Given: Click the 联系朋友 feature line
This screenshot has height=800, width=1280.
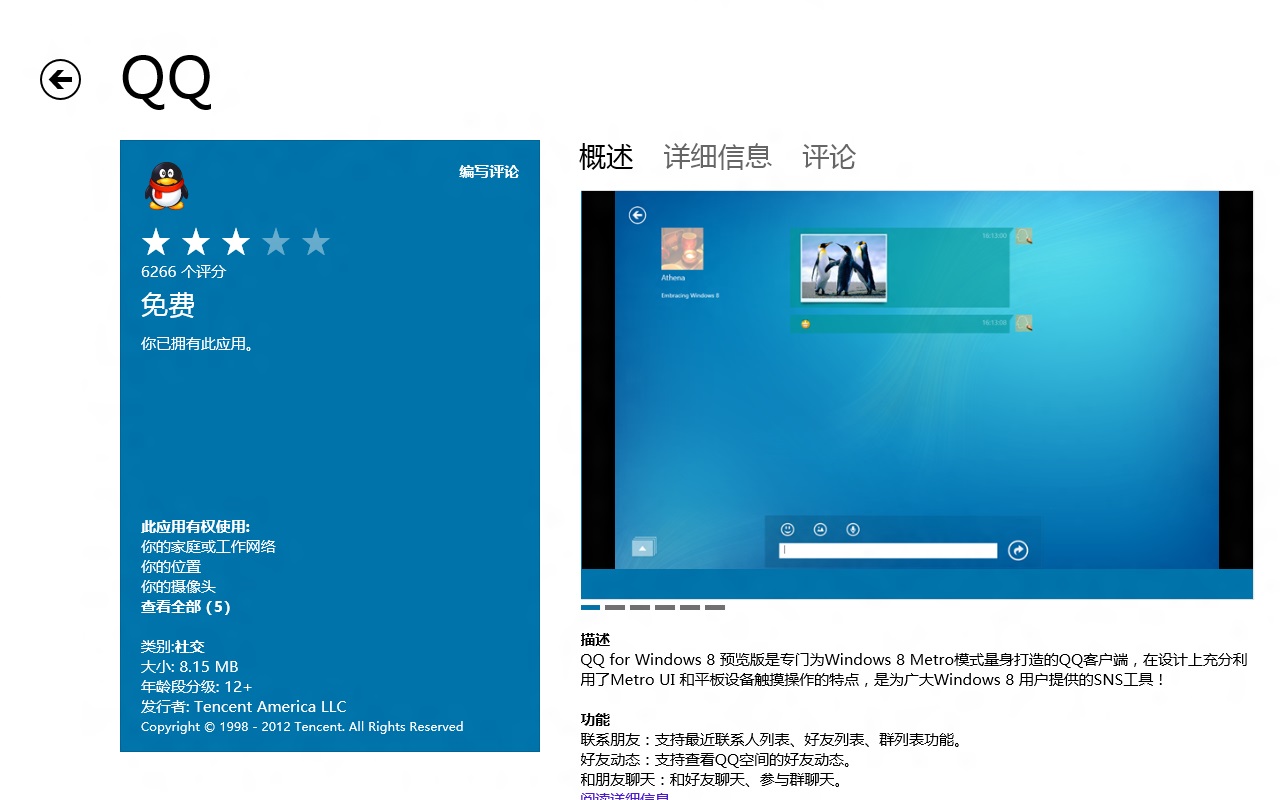Looking at the screenshot, I should [x=772, y=740].
